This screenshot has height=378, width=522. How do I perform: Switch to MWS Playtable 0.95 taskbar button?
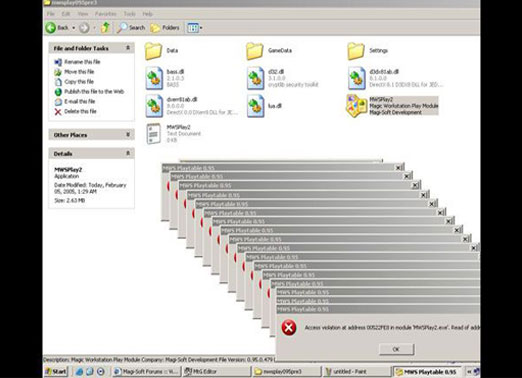click(x=428, y=371)
